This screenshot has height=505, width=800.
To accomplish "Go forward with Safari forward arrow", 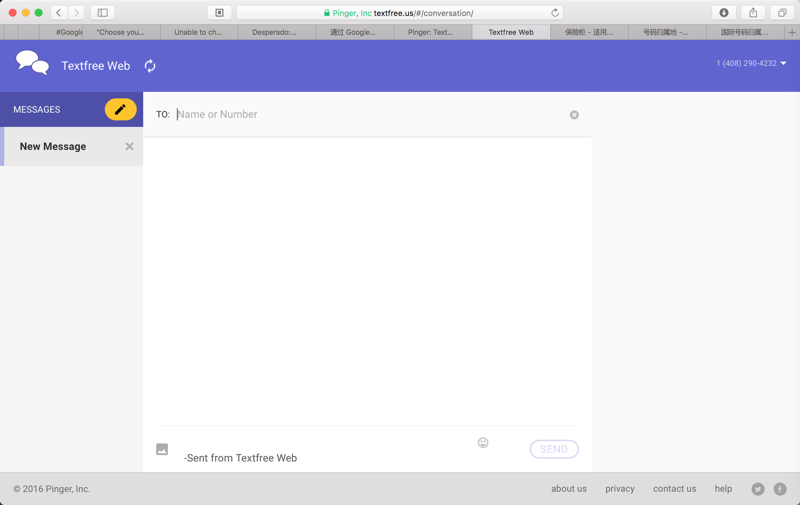I will click(76, 12).
